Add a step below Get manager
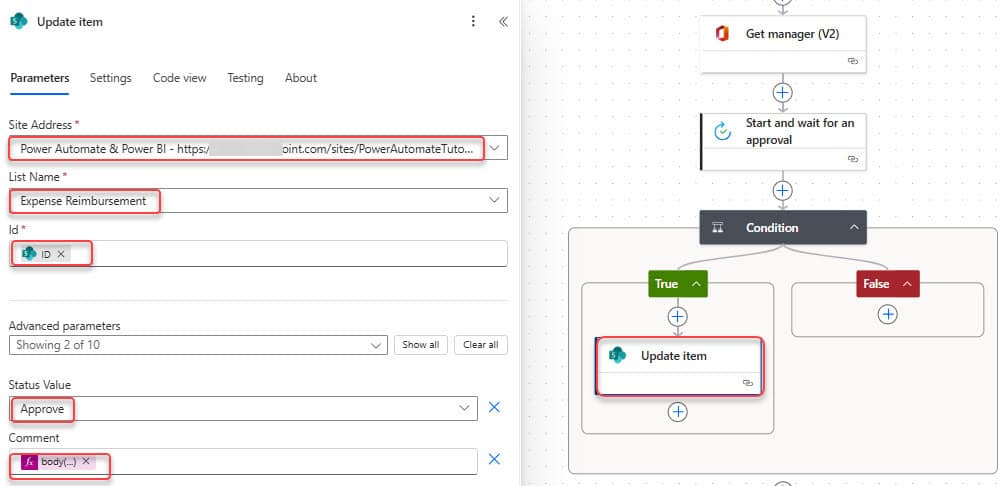1004x486 pixels. 782,93
